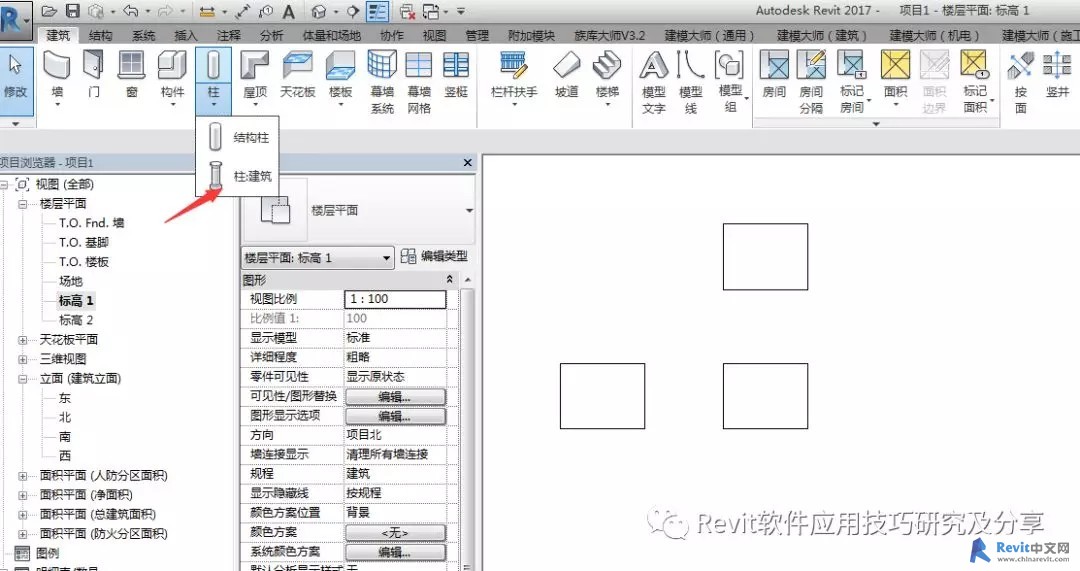Switch to the 视图 ribbon tab
The width and height of the screenshot is (1080, 571).
pos(434,35)
